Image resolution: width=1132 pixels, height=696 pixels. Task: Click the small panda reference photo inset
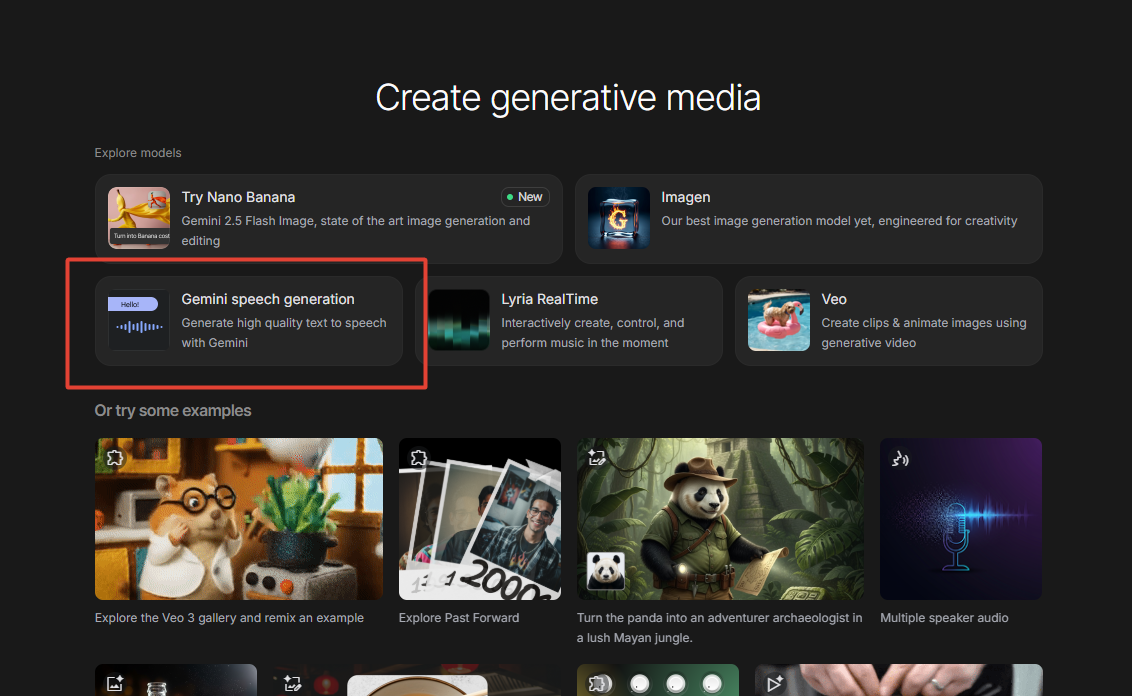[606, 570]
